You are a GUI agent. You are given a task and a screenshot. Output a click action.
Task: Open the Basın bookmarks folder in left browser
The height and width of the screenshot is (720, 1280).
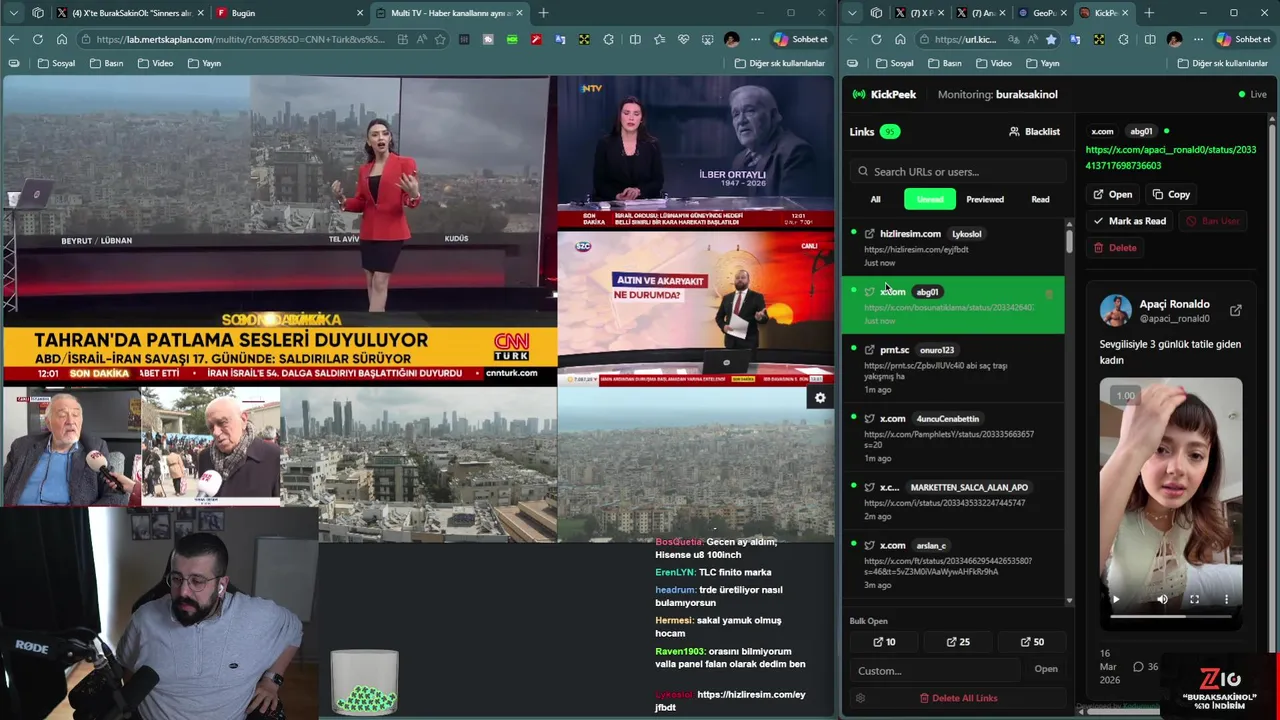(x=106, y=63)
